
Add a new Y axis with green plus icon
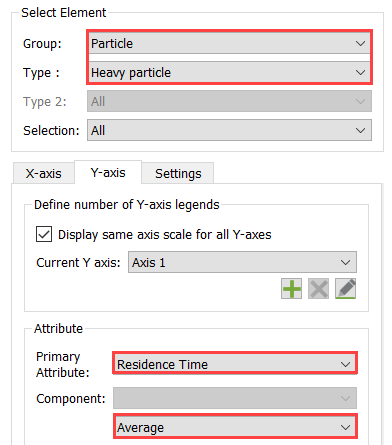click(291, 289)
